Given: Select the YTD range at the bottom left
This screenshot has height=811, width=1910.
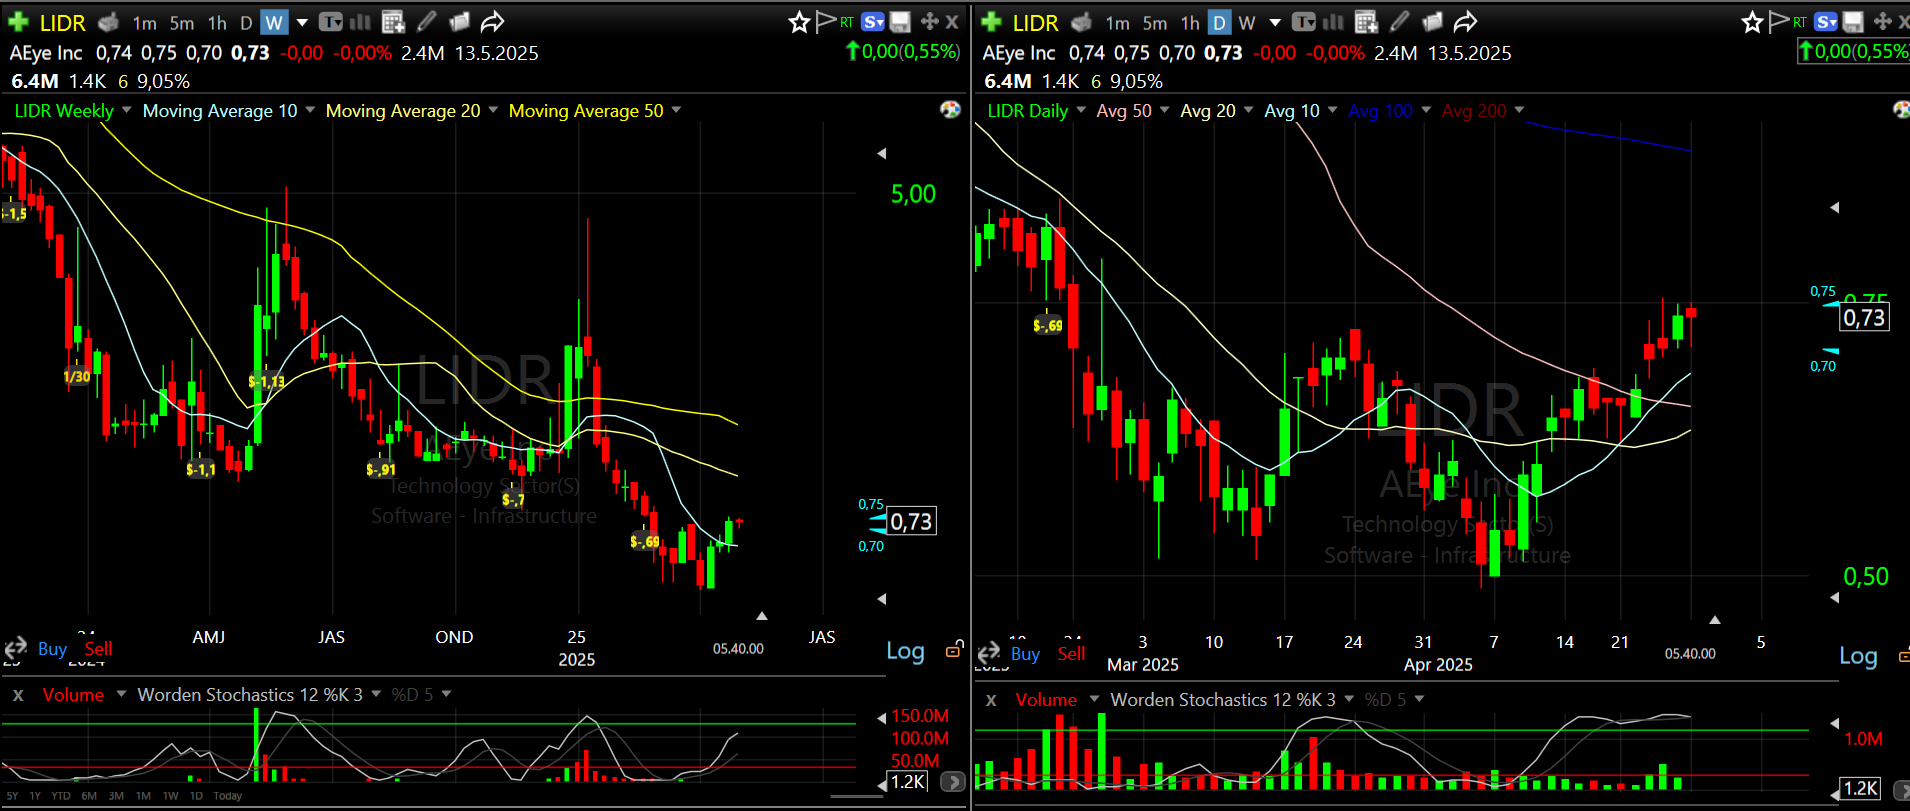Looking at the screenshot, I should pos(61,796).
